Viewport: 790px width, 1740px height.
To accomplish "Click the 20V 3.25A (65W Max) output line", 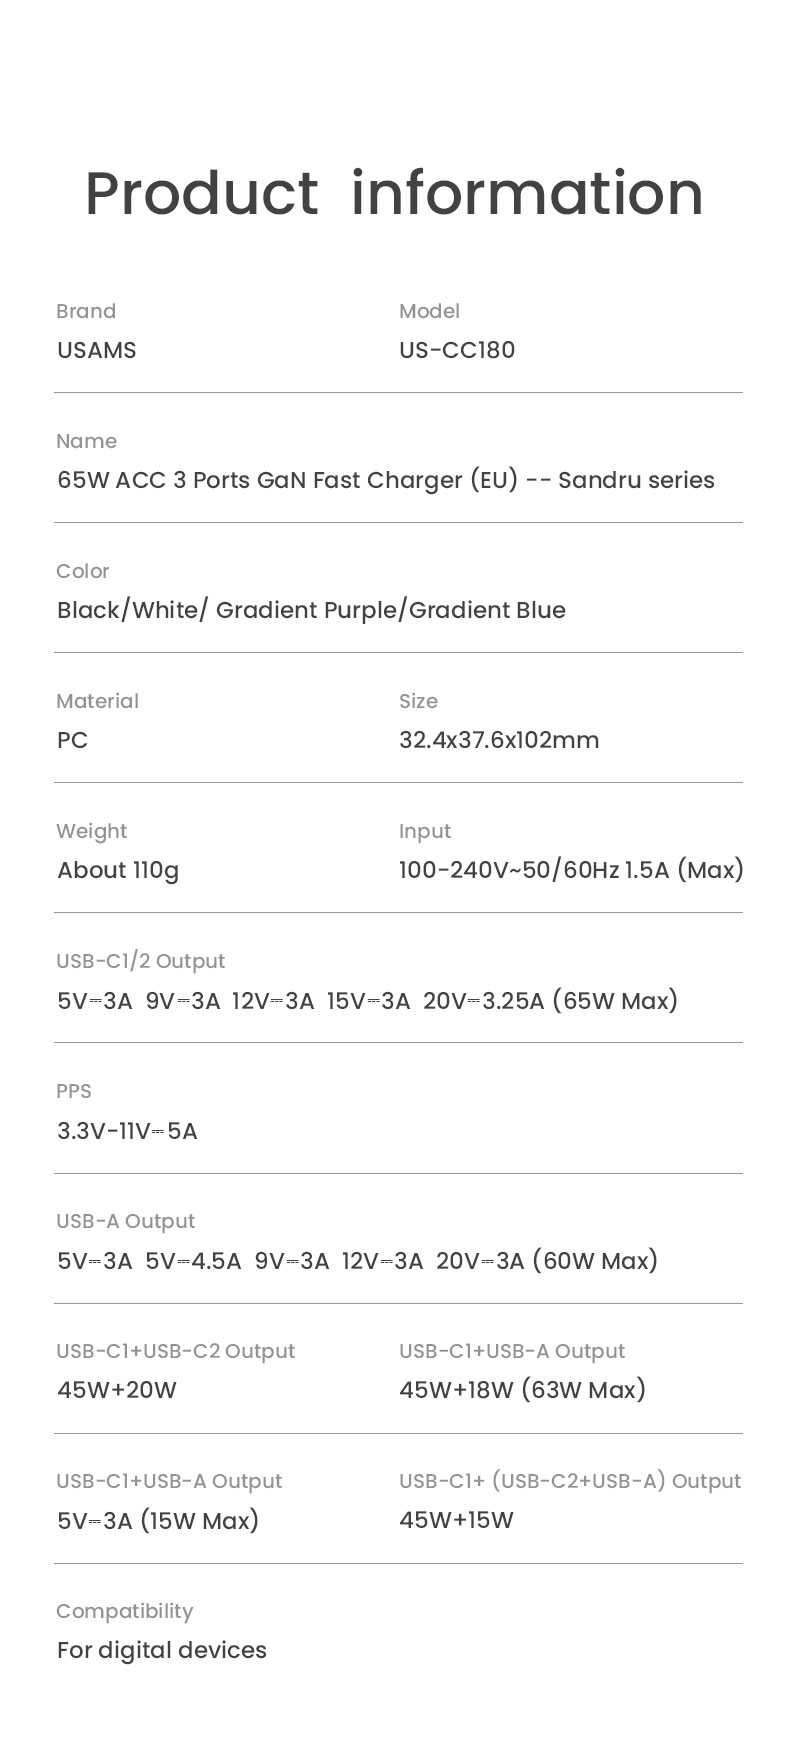I will (367, 1000).
